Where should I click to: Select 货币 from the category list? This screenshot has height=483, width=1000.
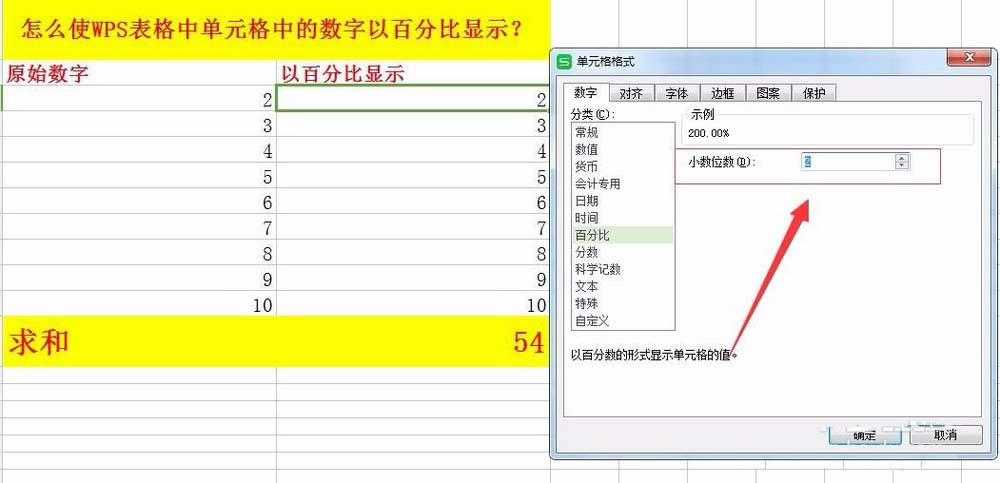(x=587, y=166)
